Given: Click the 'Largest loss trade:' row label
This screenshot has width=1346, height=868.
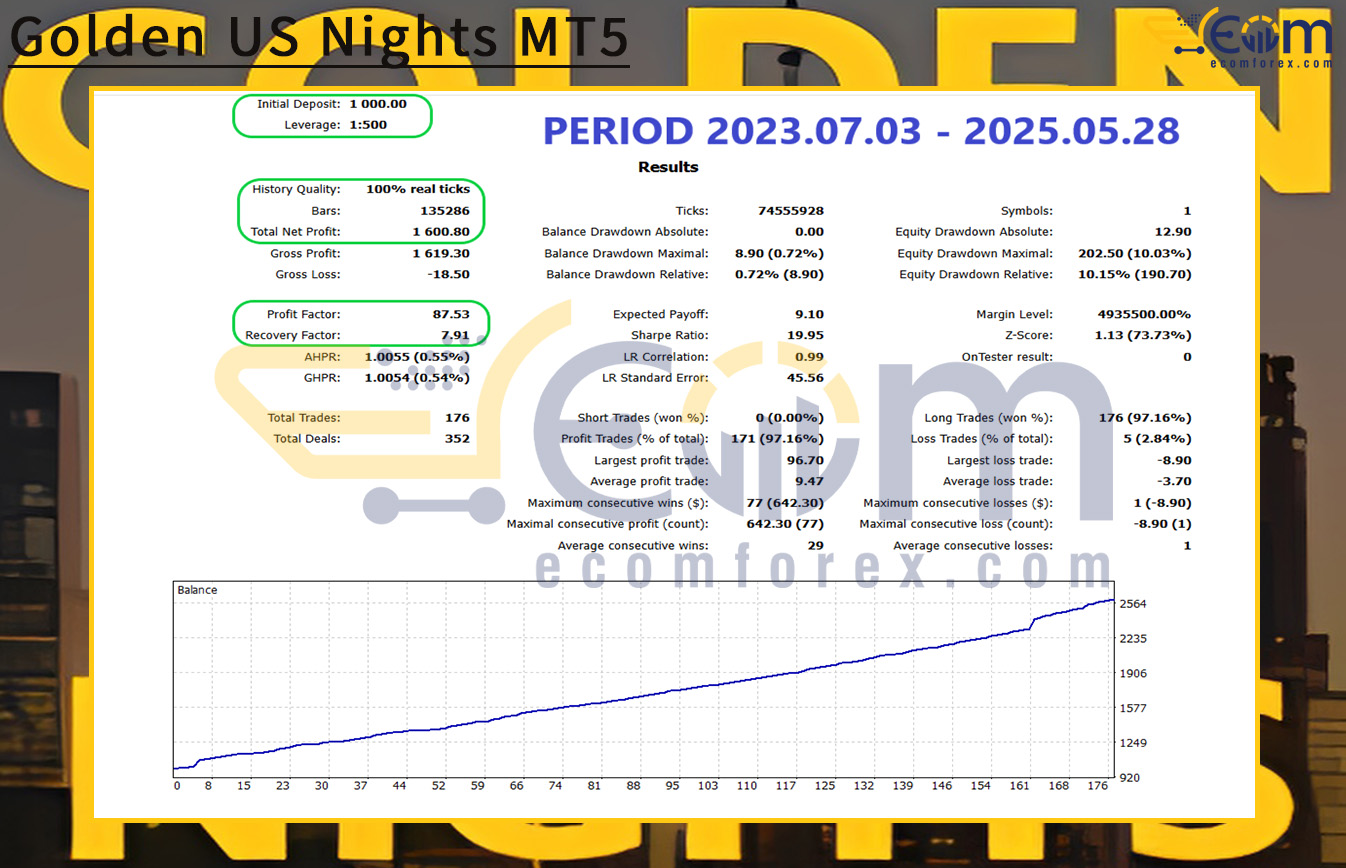Looking at the screenshot, I should (999, 461).
